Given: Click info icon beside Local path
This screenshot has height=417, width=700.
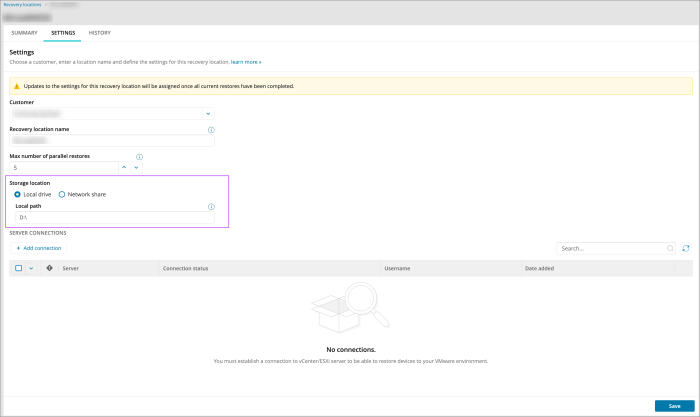Looking at the screenshot, I should pos(211,207).
